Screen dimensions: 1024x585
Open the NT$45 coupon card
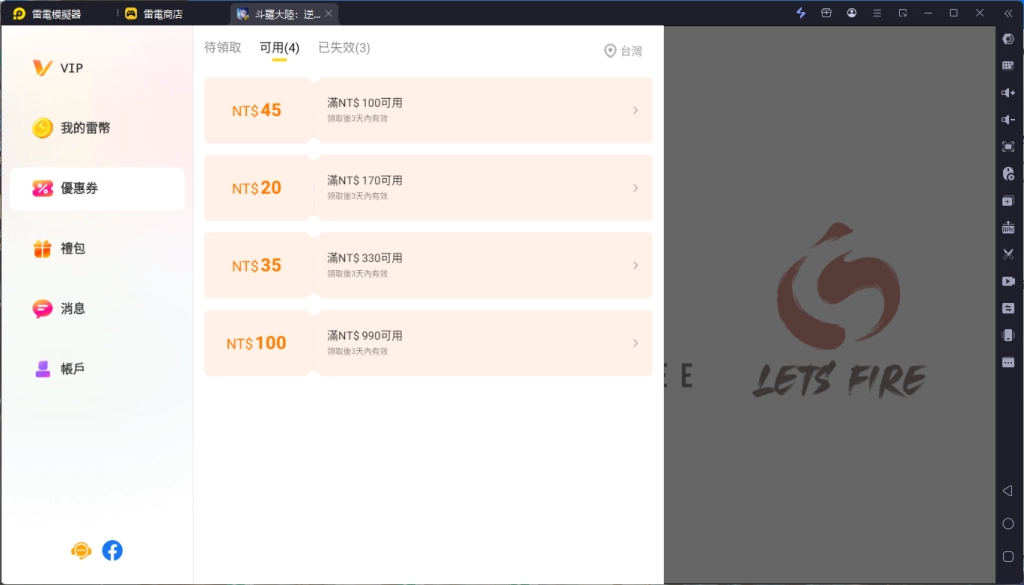click(428, 110)
